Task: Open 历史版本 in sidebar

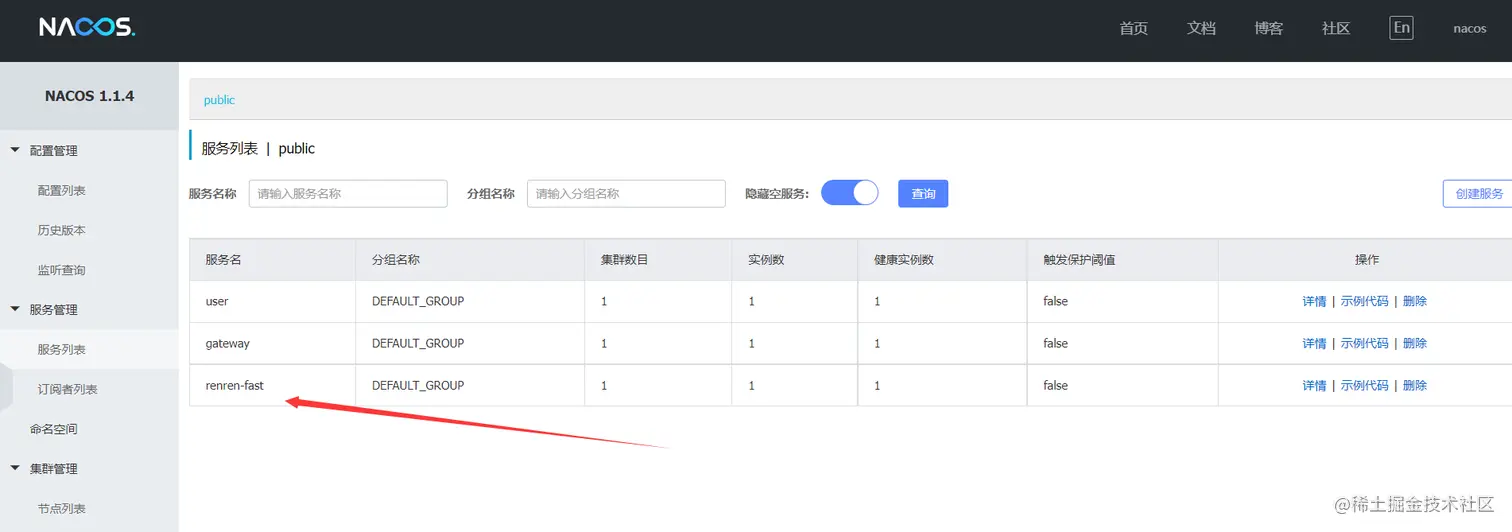Action: point(62,230)
